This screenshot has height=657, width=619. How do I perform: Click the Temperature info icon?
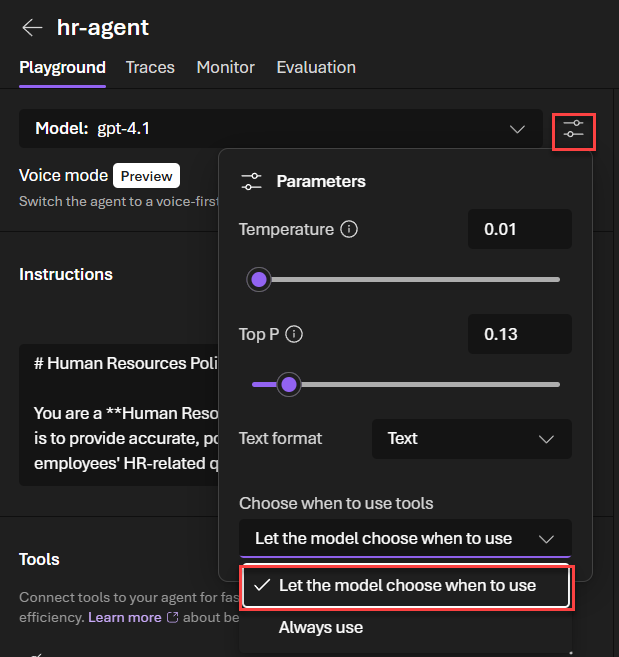[x=349, y=229]
